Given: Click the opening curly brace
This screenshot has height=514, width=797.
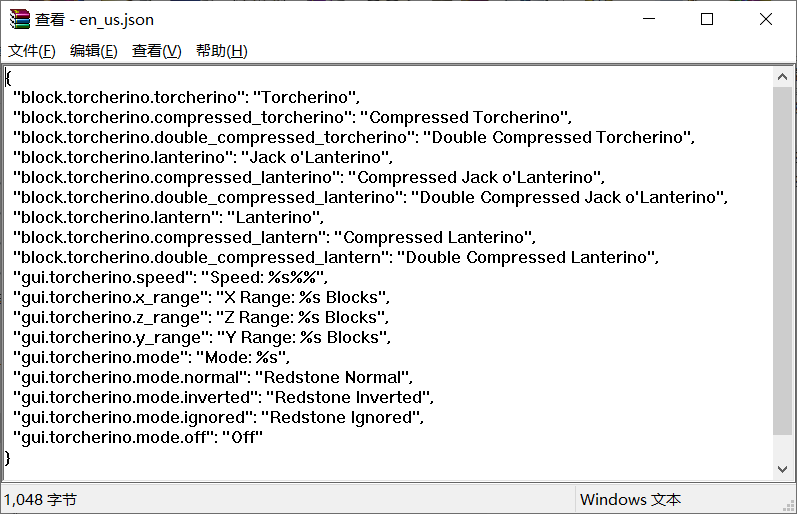Looking at the screenshot, I should (x=8, y=77).
